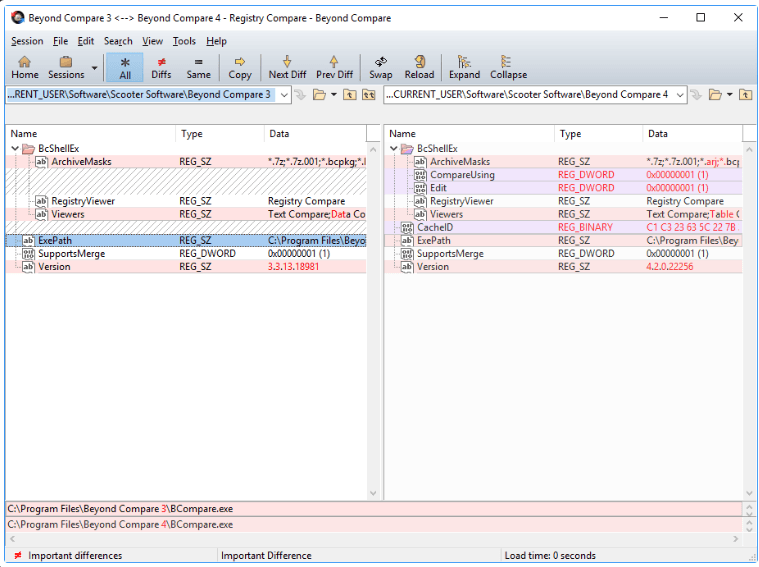Open the View menu
This screenshot has width=759, height=567.
point(152,41)
